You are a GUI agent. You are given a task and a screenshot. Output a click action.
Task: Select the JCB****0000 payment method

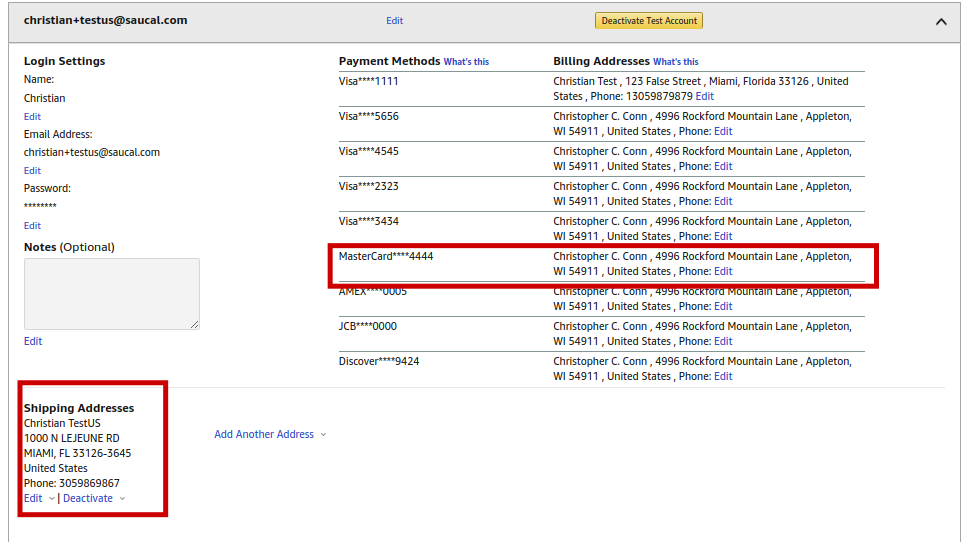[x=367, y=326]
